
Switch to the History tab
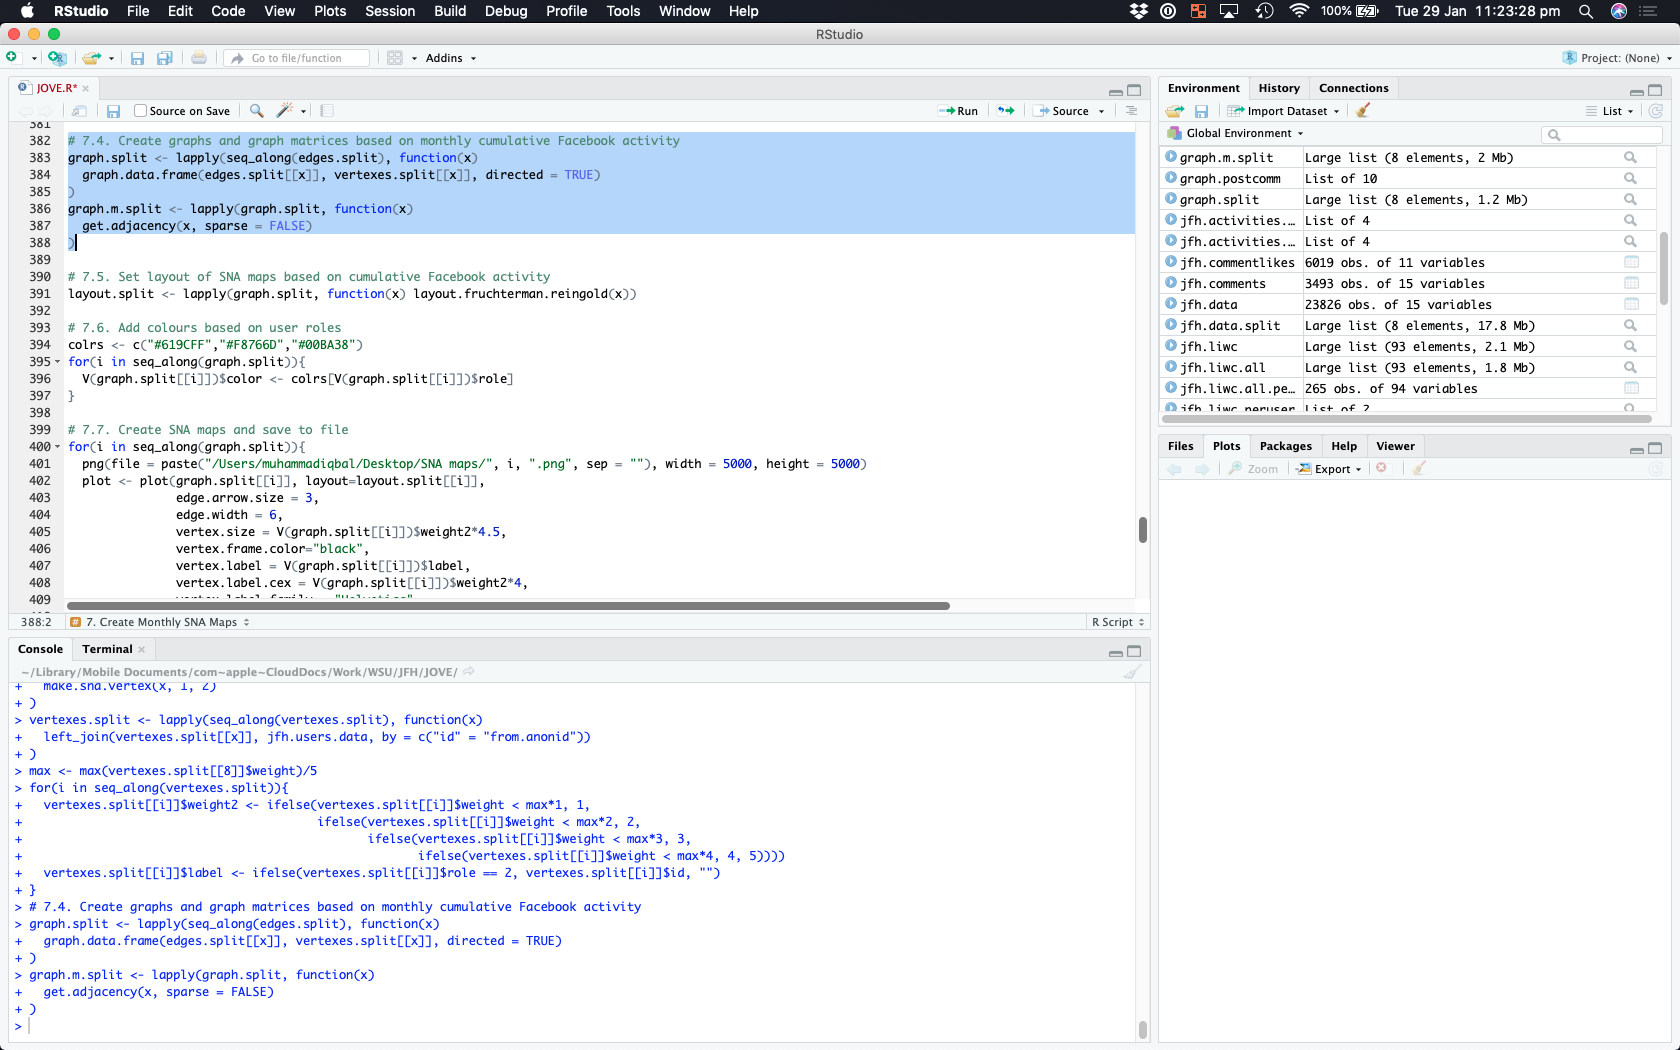click(x=1278, y=88)
